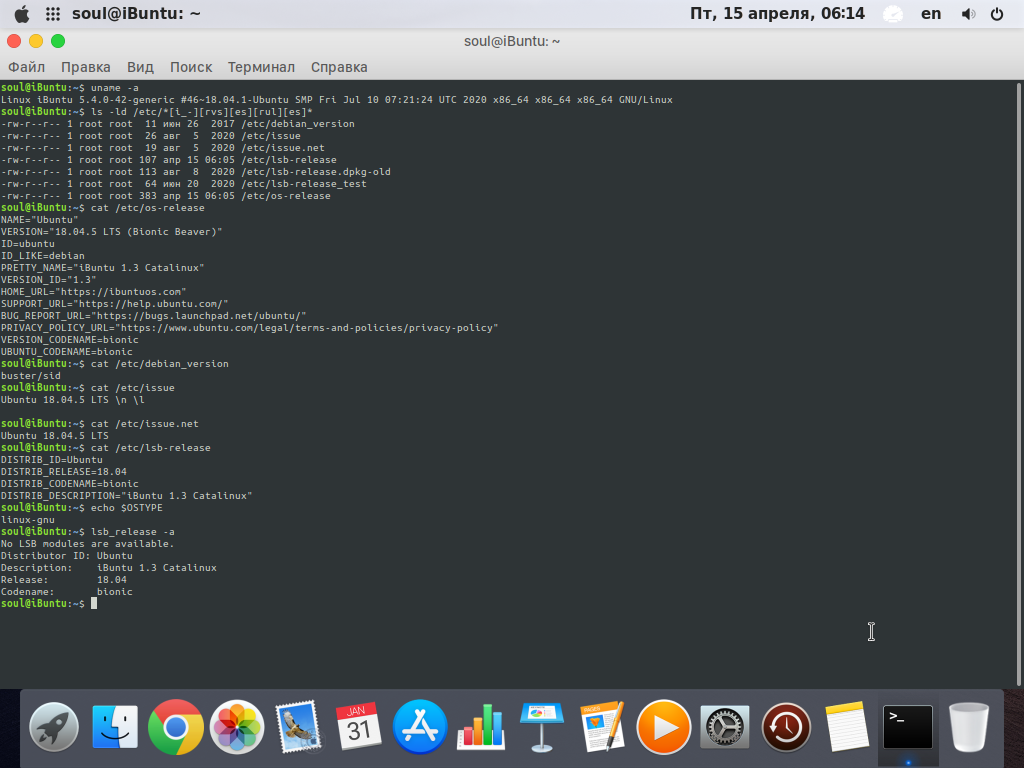Open the Photos app in dock
The height and width of the screenshot is (768, 1024).
[x=237, y=727]
